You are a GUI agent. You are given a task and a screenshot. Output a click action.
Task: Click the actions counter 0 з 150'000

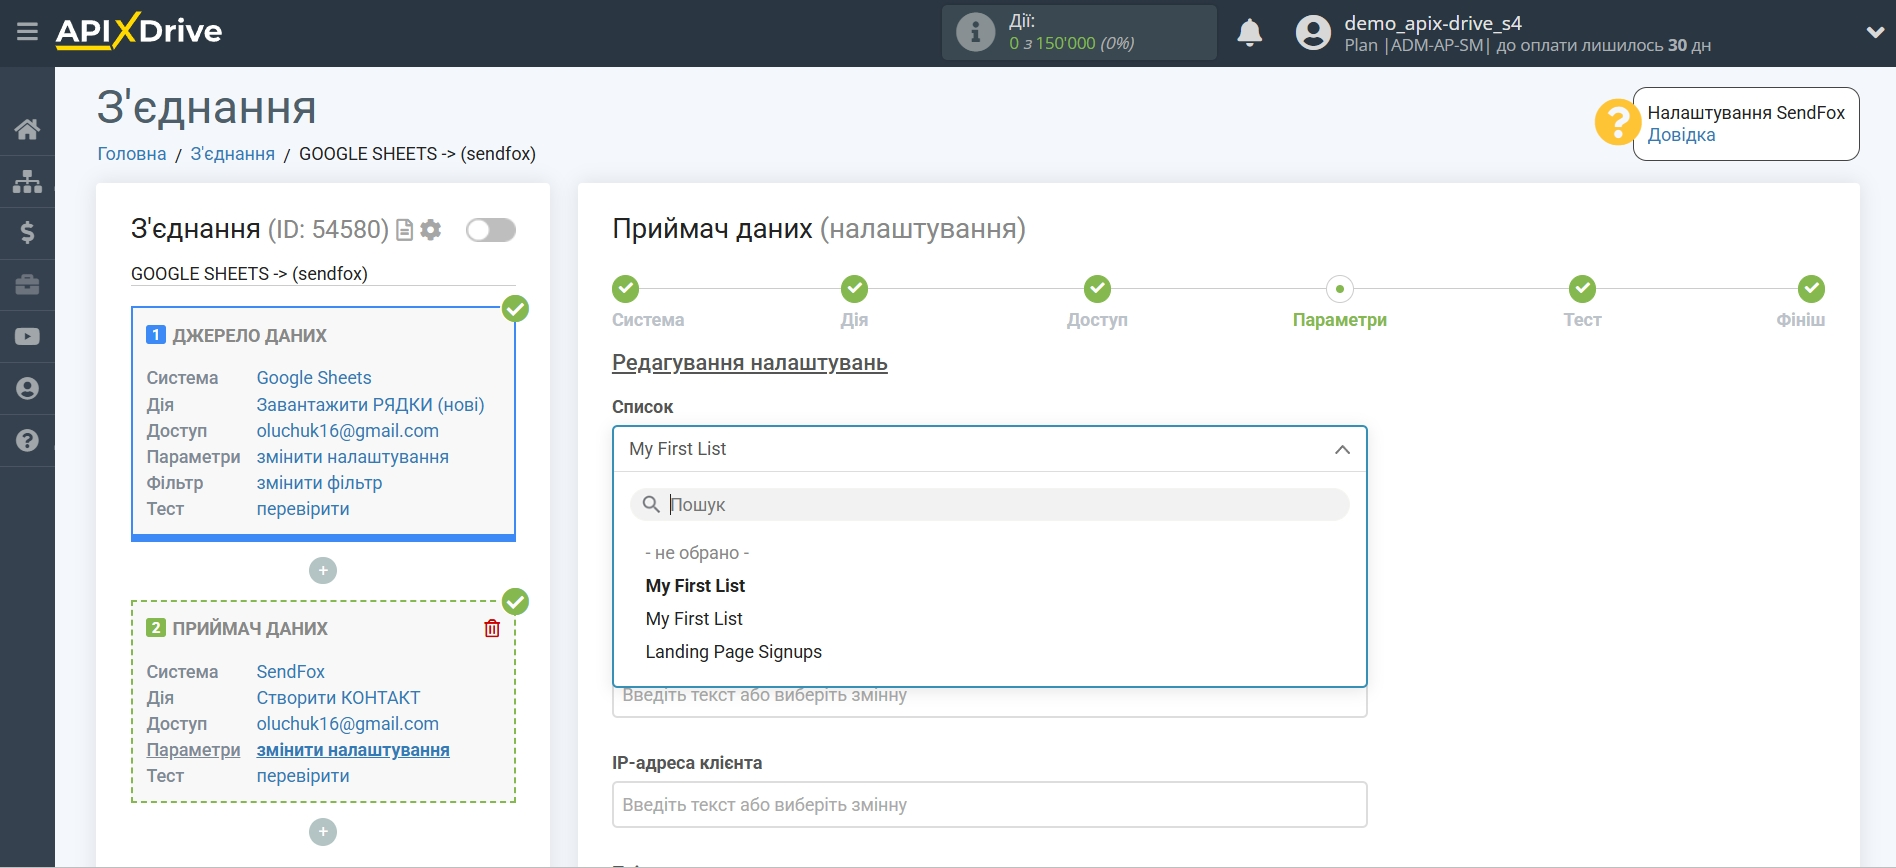tap(1071, 43)
